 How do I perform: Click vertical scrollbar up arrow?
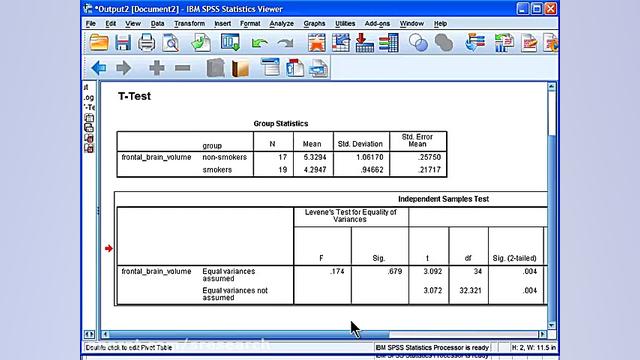tap(551, 87)
